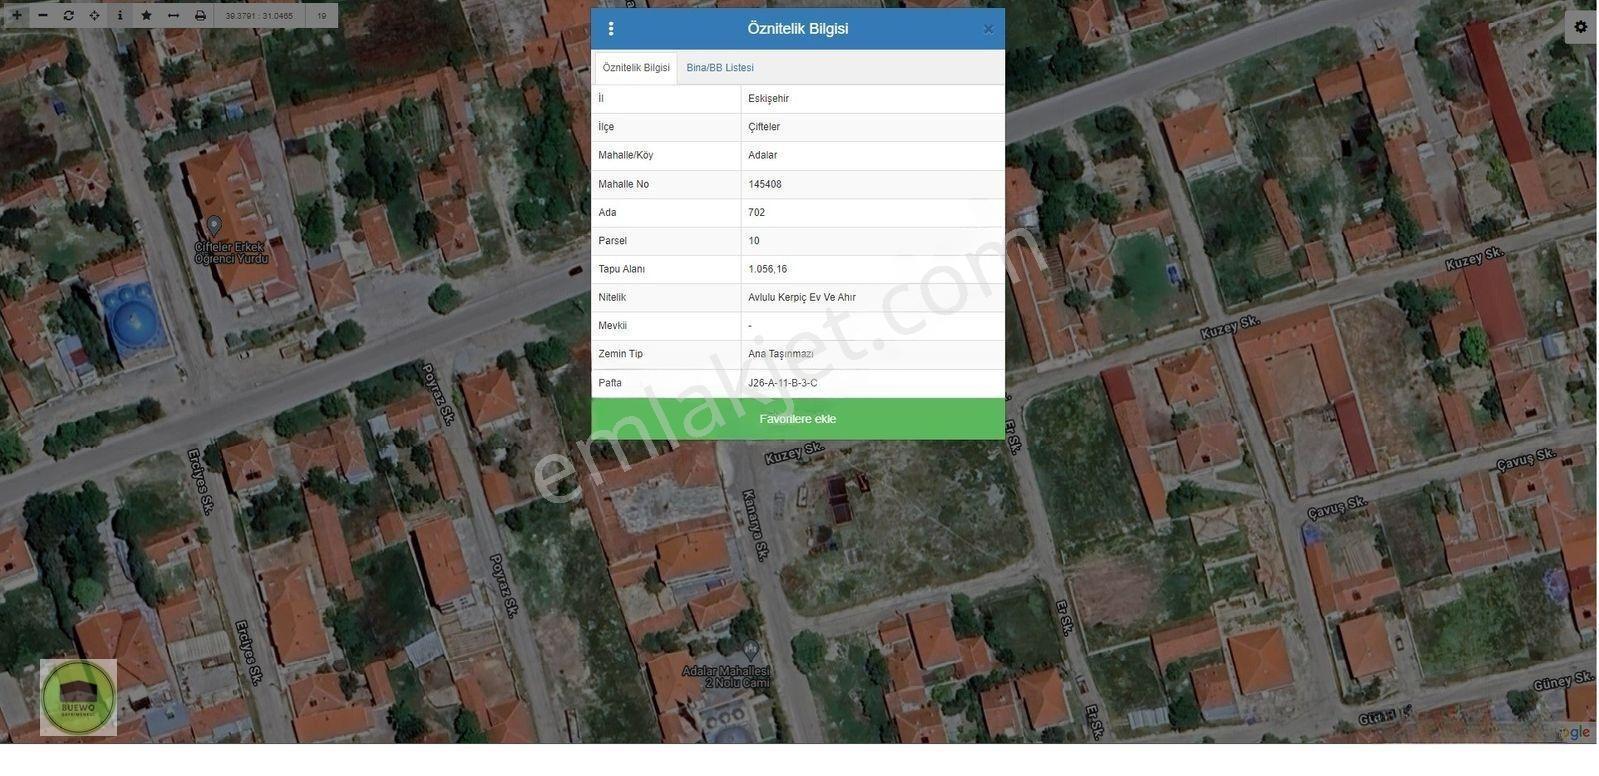Select the info query tool
The width and height of the screenshot is (1599, 776).
coord(120,15)
